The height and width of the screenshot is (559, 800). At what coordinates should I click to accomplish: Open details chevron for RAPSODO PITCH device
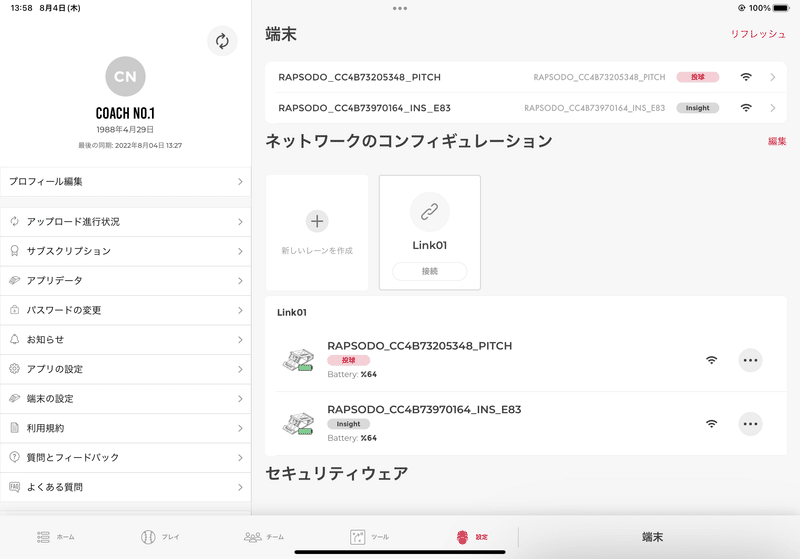tap(772, 77)
